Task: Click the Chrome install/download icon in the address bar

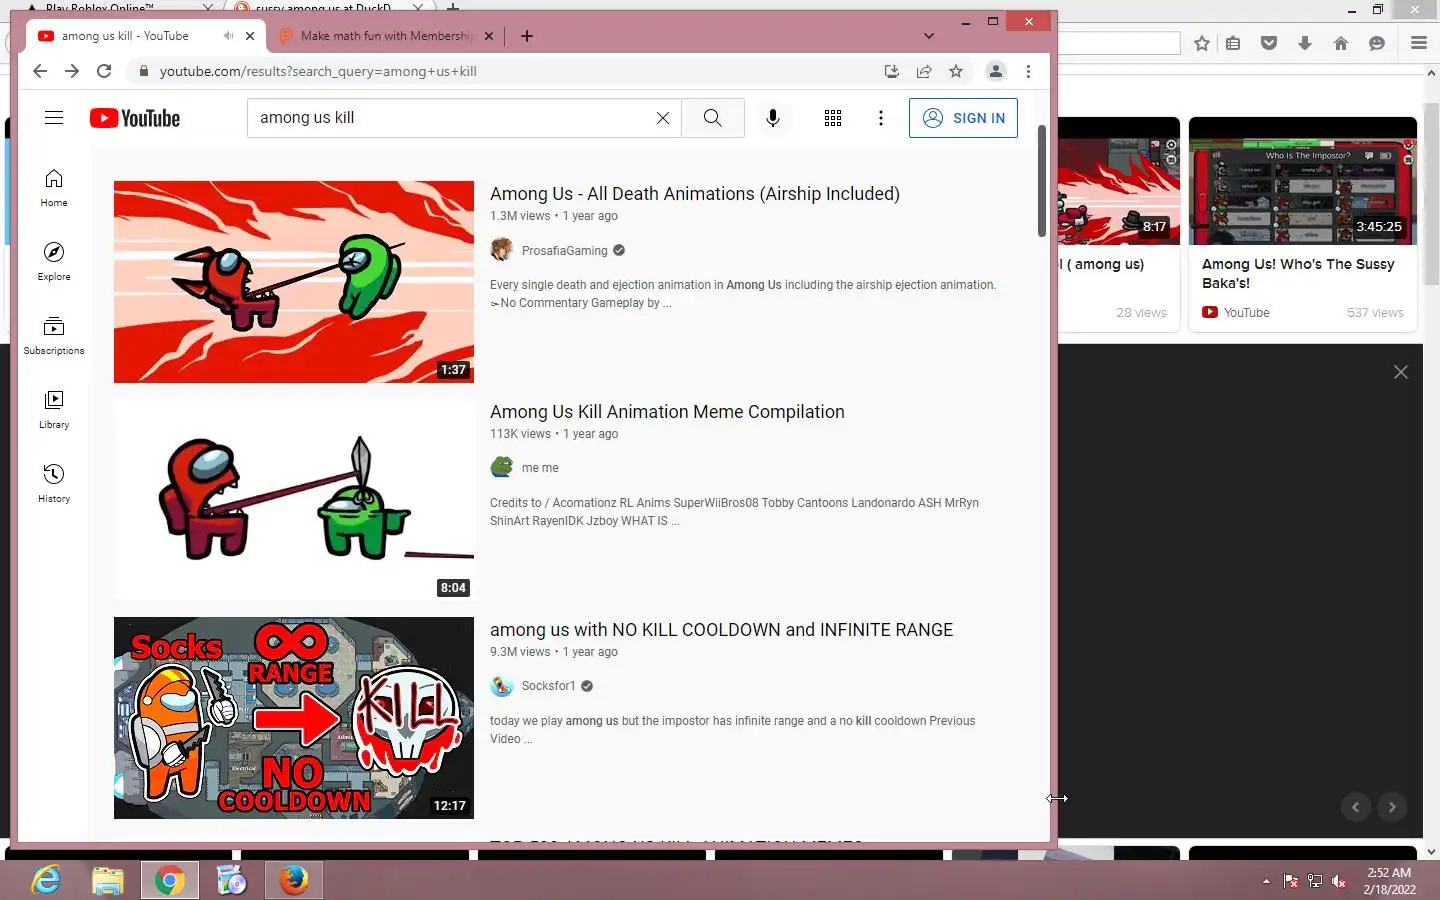Action: click(x=891, y=71)
